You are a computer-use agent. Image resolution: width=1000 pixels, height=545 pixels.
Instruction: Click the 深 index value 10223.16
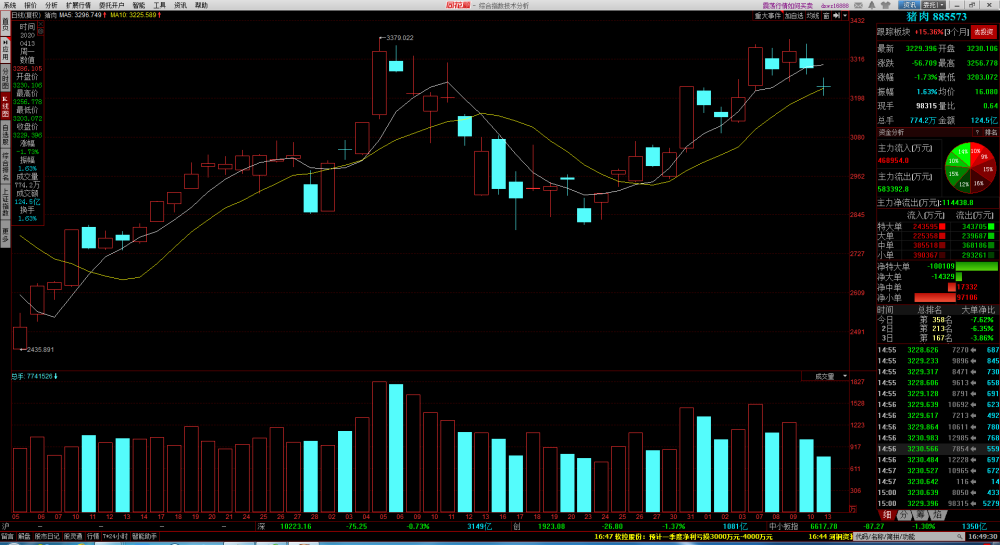pos(296,527)
